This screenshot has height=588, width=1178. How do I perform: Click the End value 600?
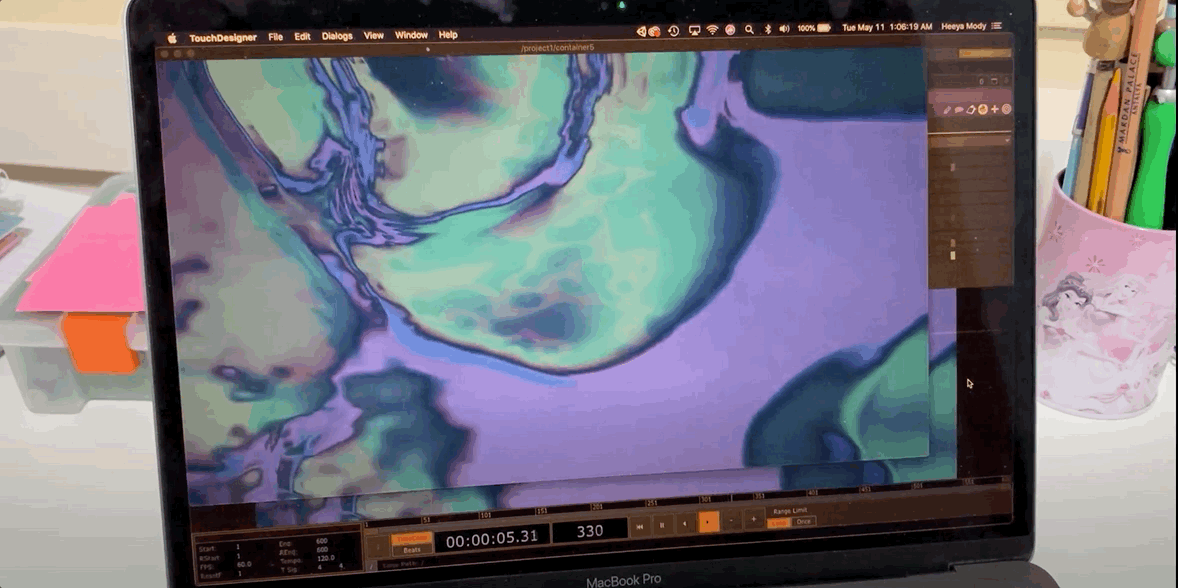click(x=322, y=541)
